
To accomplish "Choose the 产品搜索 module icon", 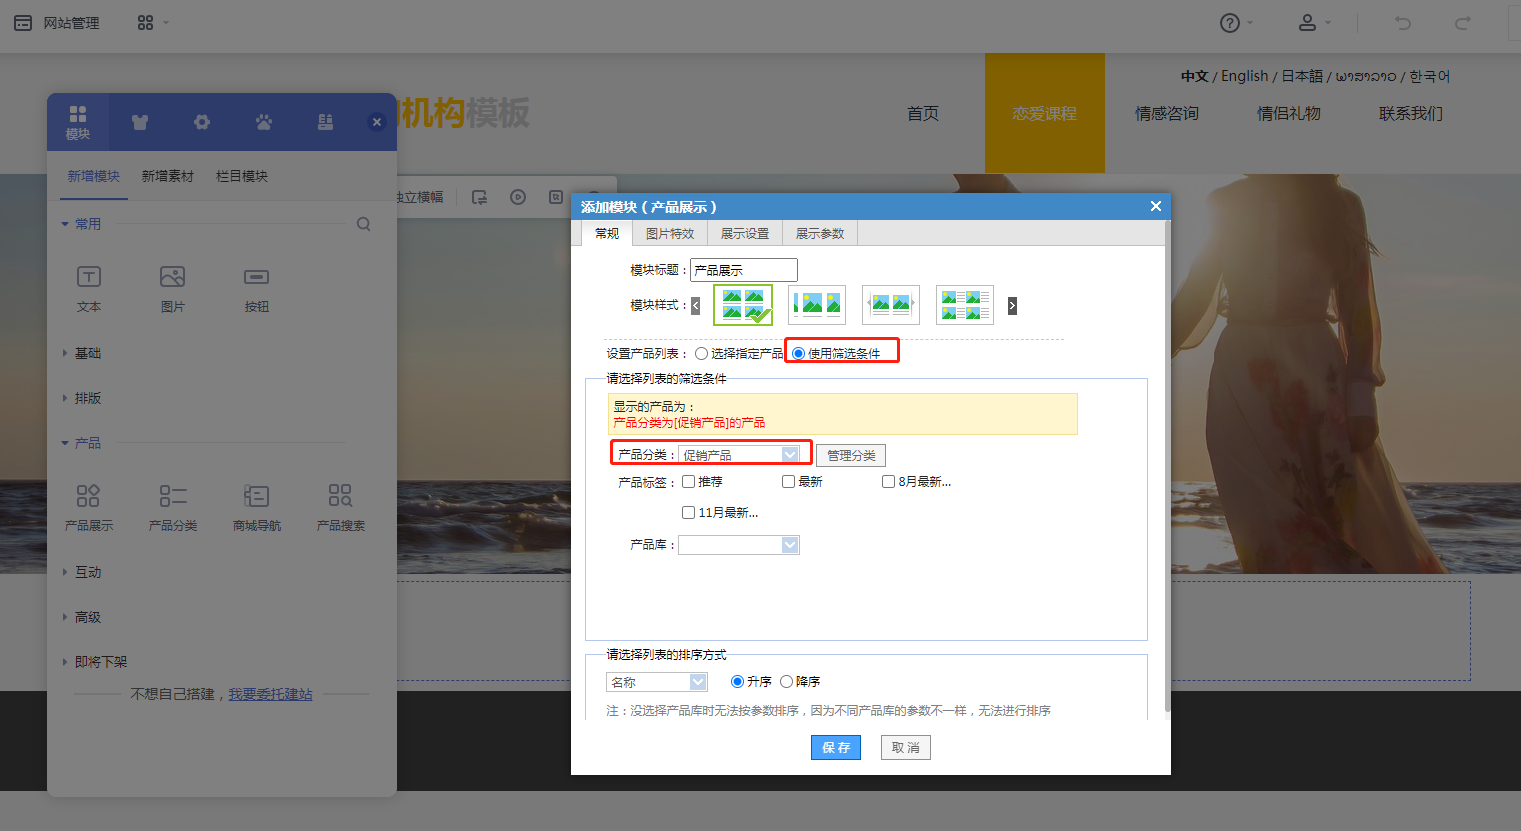I will click(x=340, y=496).
